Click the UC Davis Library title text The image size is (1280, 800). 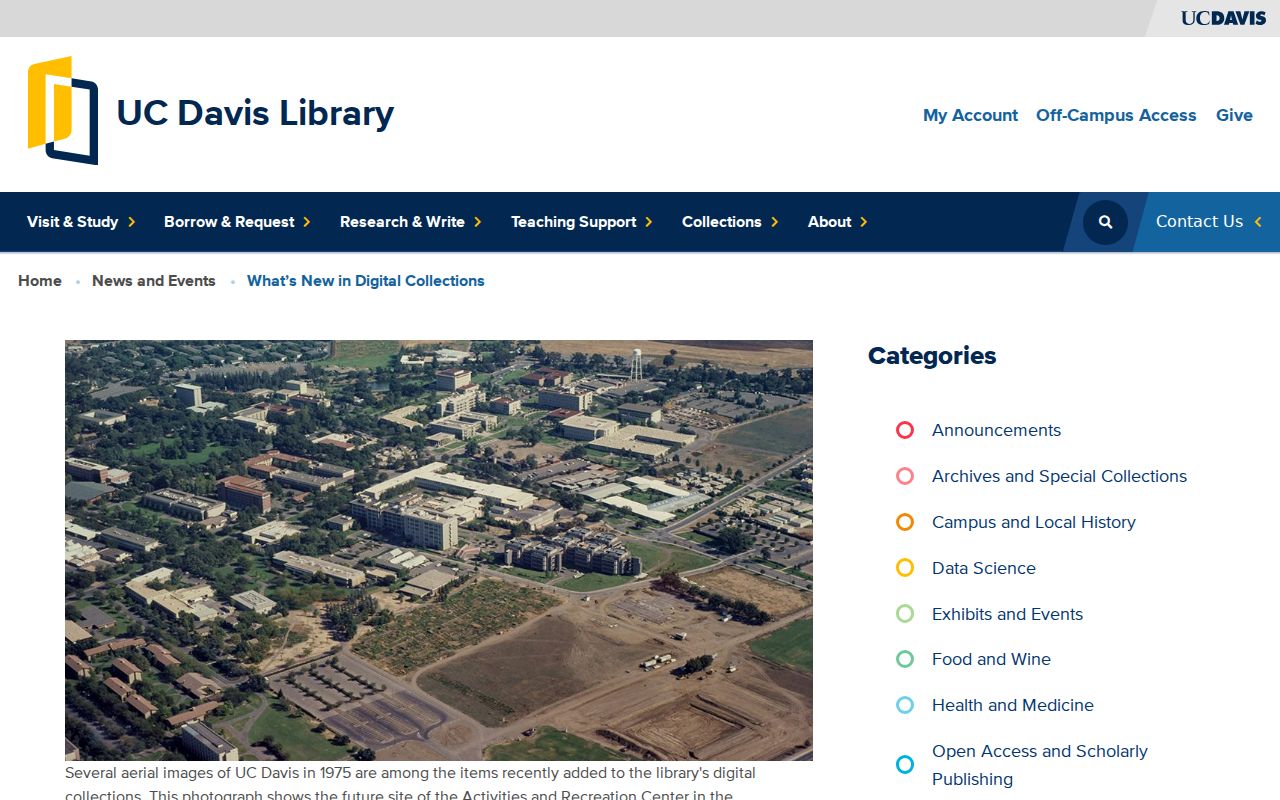(255, 113)
